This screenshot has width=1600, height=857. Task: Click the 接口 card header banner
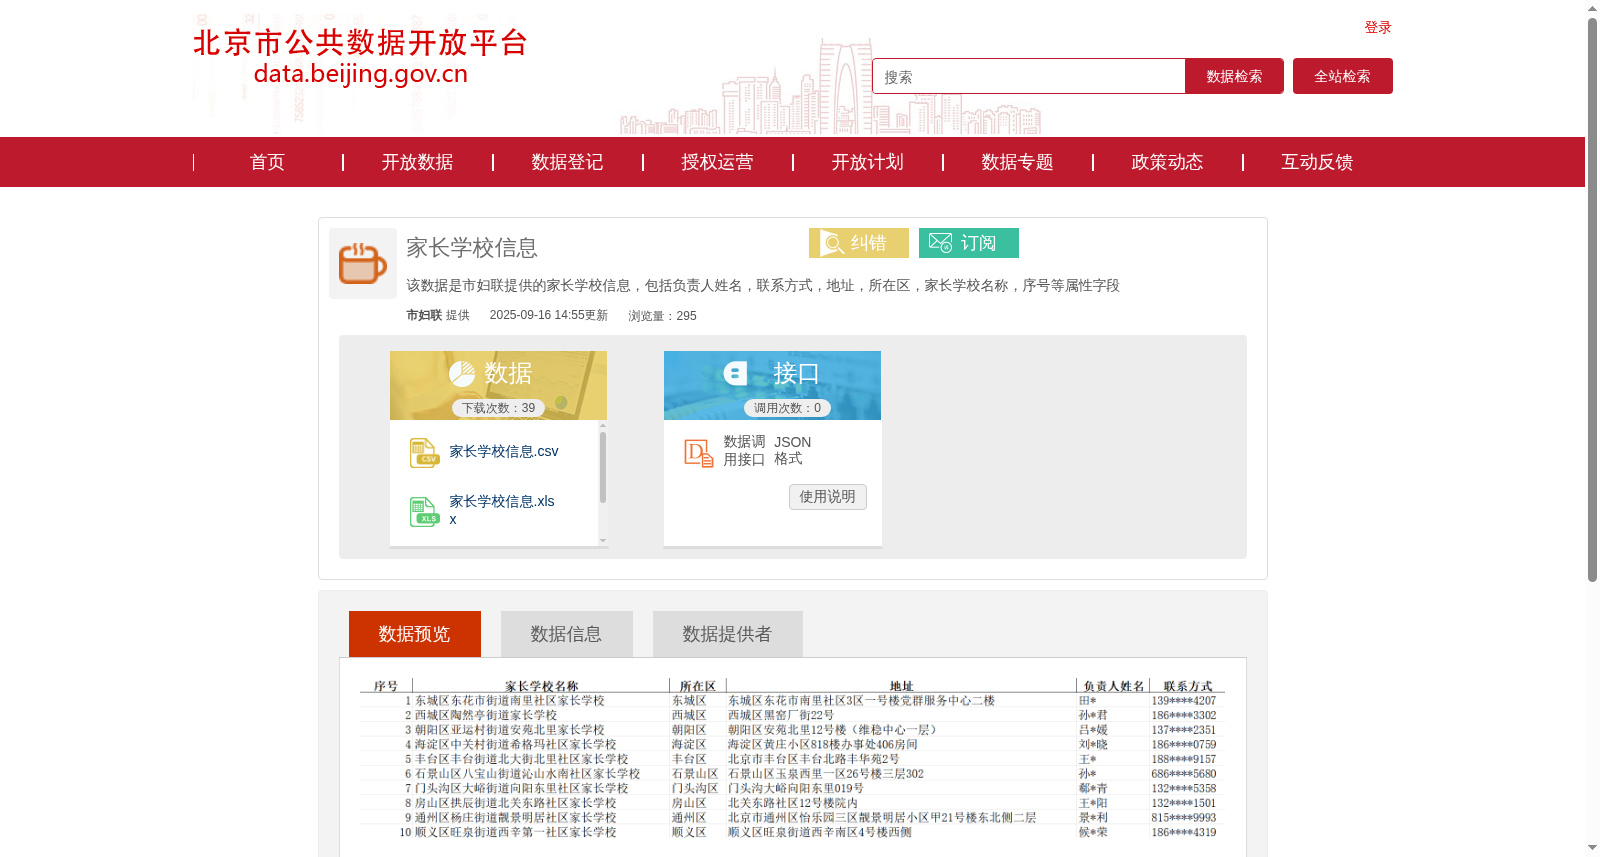pyautogui.click(x=772, y=385)
